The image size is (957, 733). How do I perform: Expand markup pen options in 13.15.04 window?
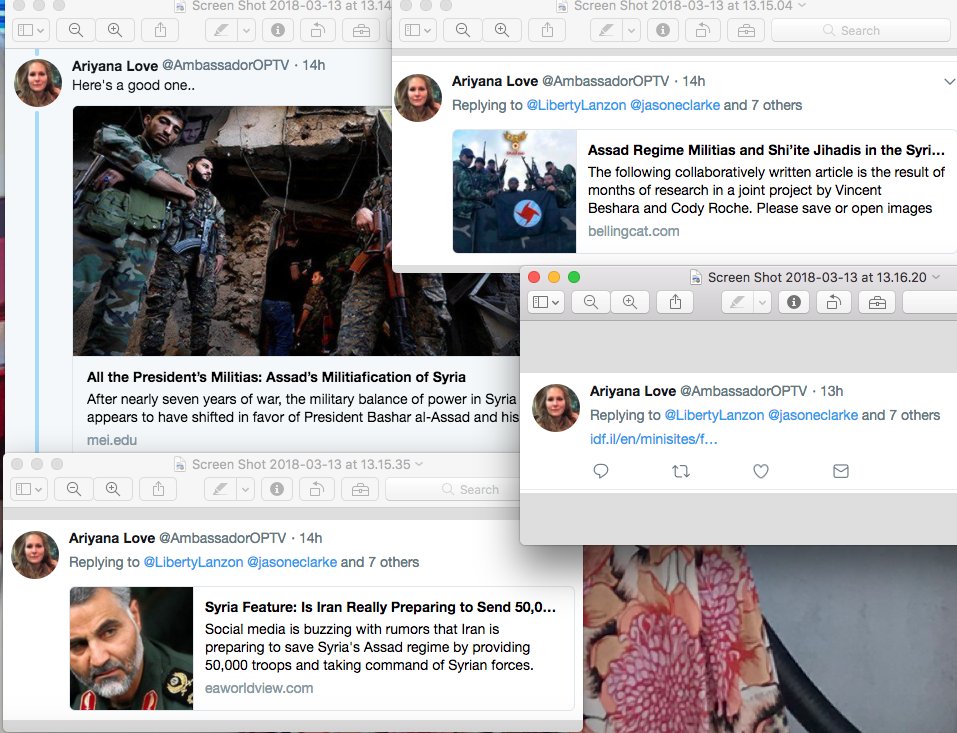[x=631, y=31]
